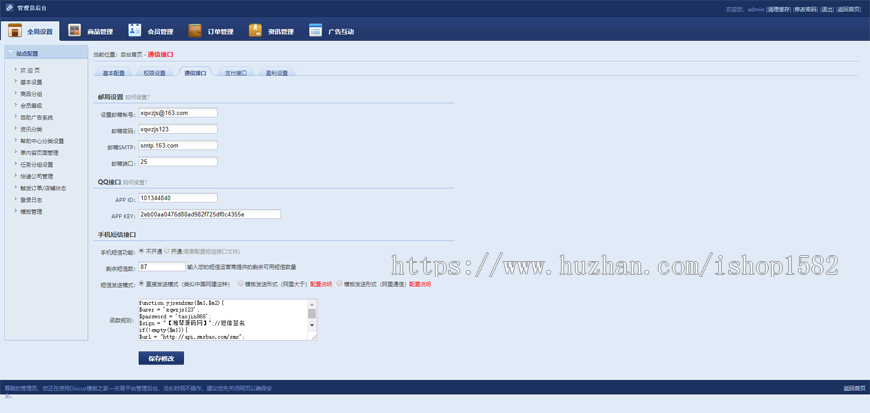870x413 pixels.
Task: Open the 广告互动 section in top navigation
Action: coord(331,31)
